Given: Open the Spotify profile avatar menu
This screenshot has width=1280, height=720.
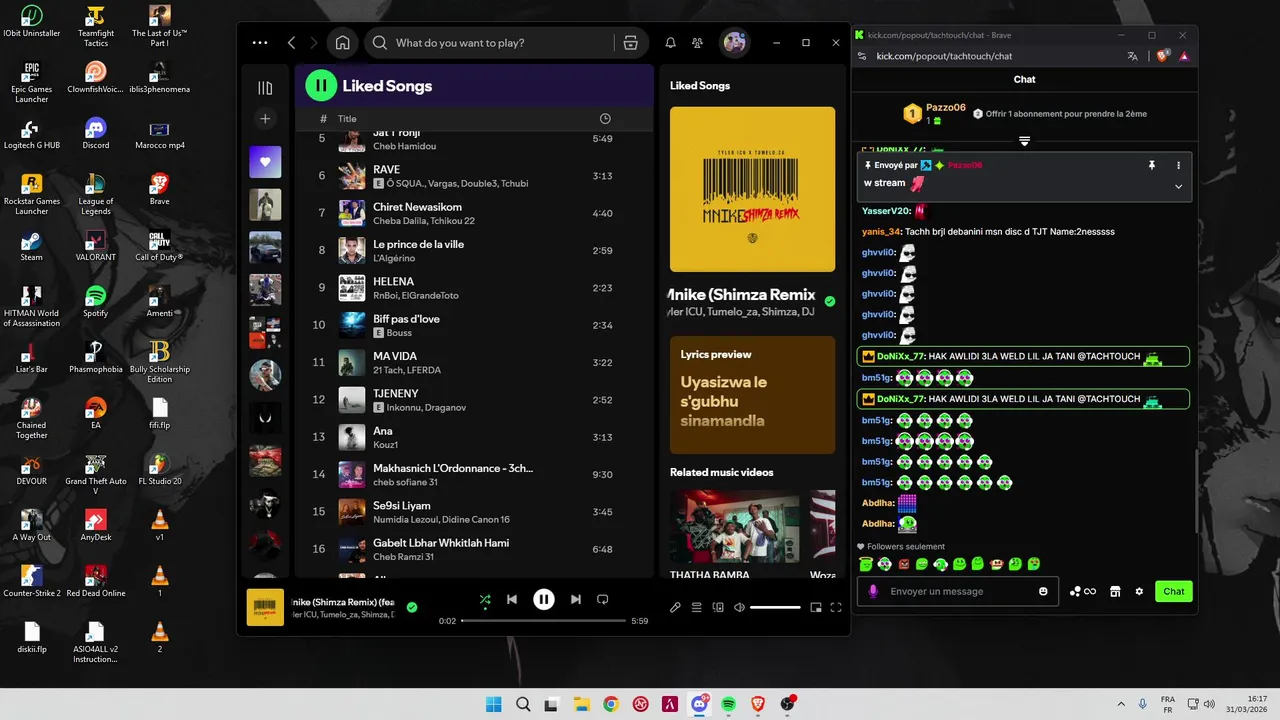Looking at the screenshot, I should click(x=735, y=43).
